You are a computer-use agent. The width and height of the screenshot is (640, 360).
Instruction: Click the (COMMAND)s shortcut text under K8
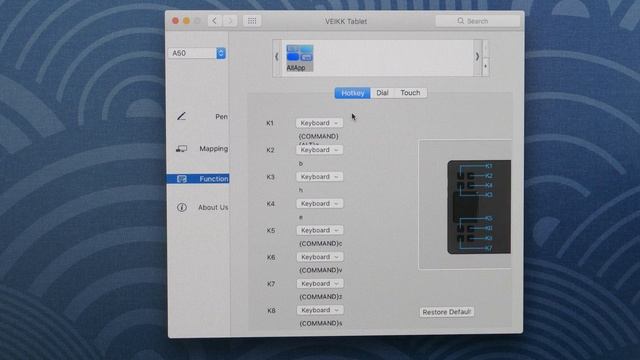click(320, 323)
